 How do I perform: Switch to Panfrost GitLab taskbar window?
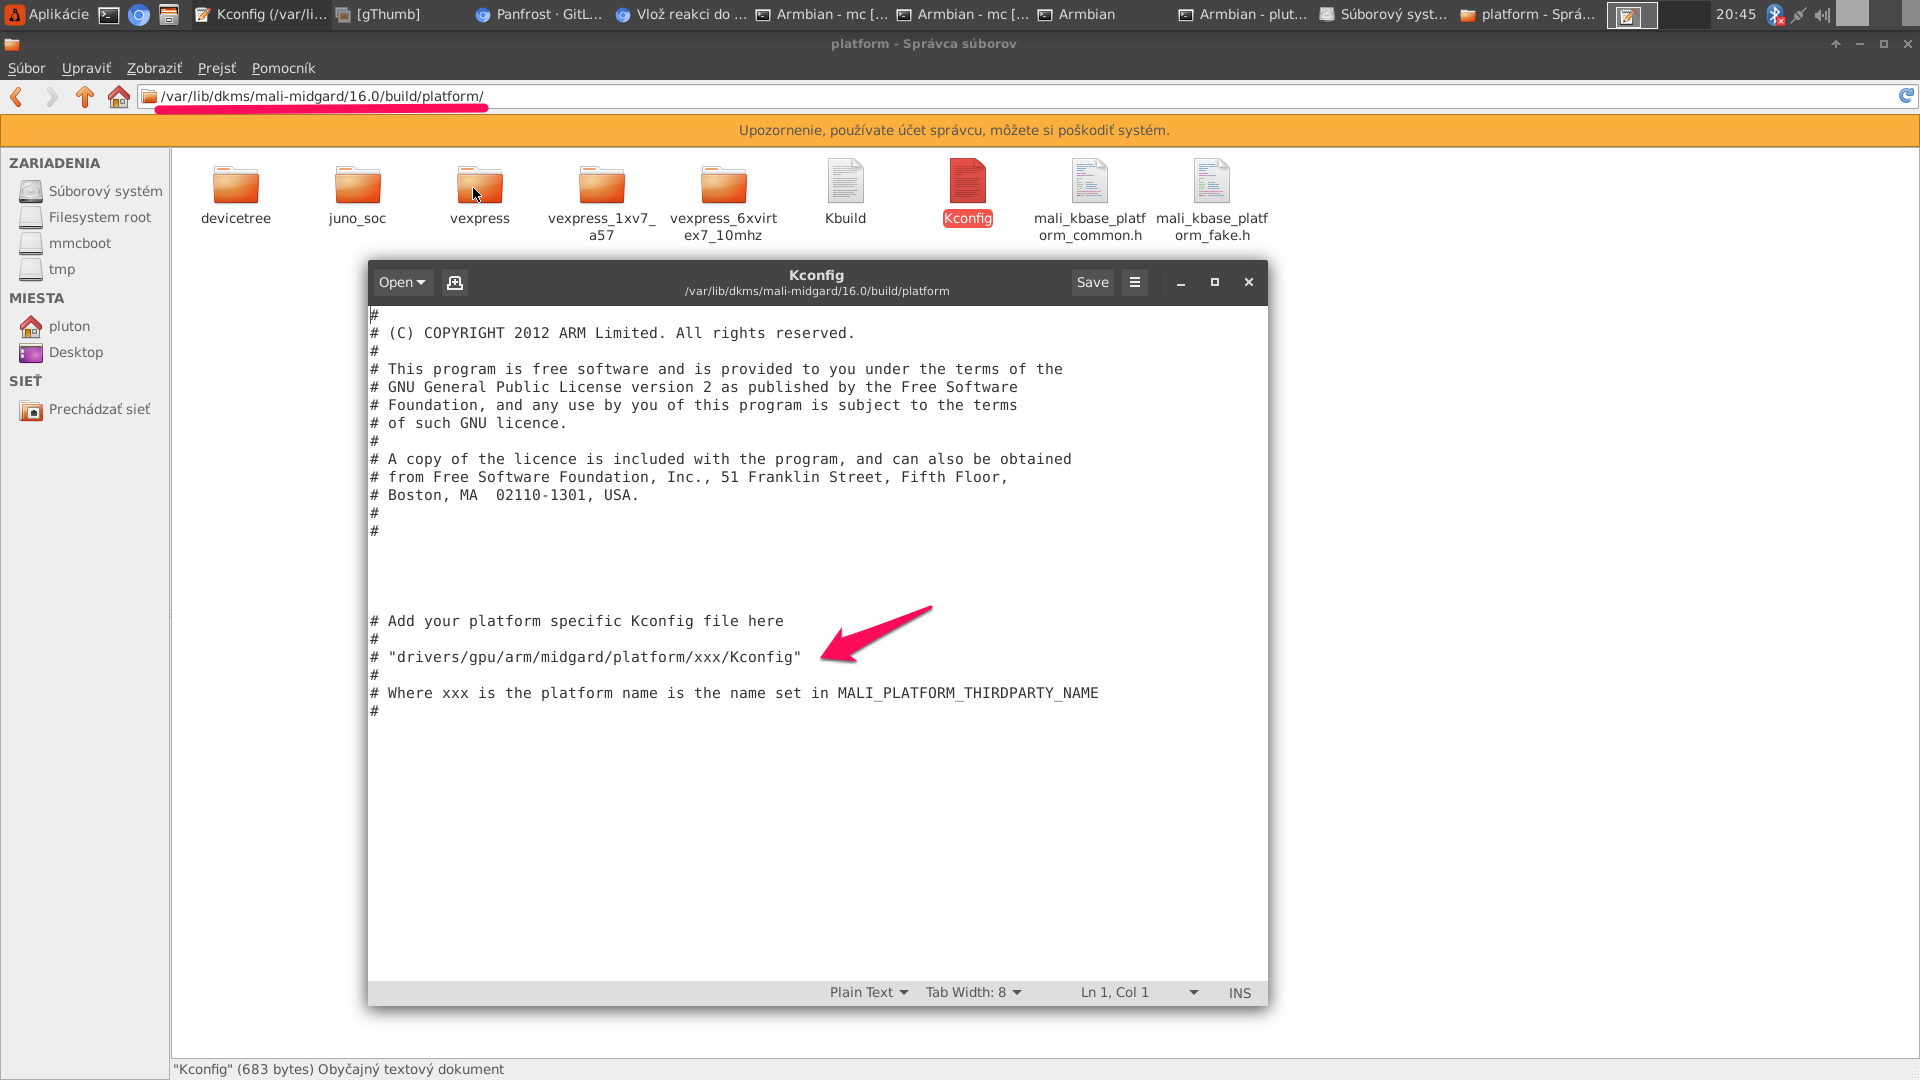[x=540, y=14]
